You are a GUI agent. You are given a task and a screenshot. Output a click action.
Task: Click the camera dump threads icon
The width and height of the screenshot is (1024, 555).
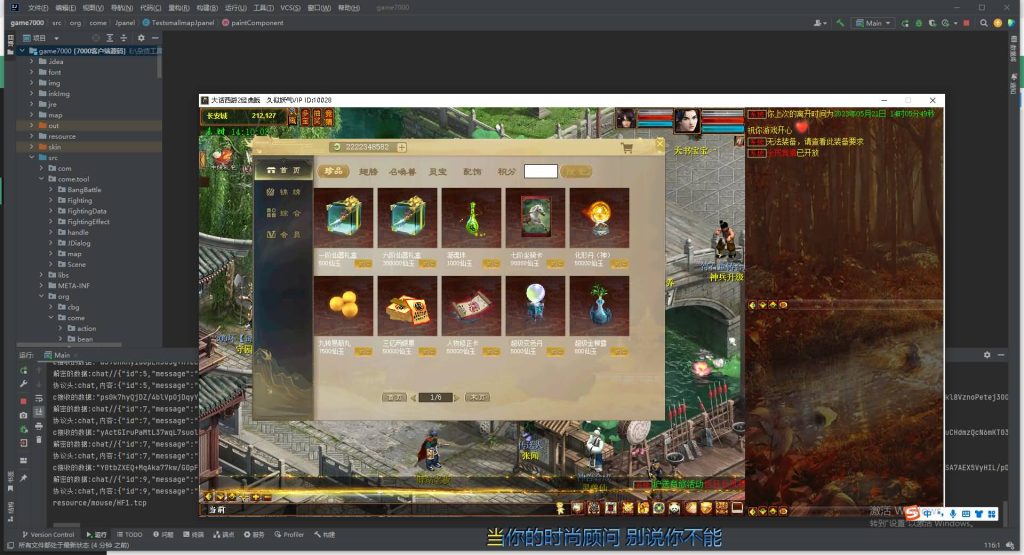pos(23,416)
